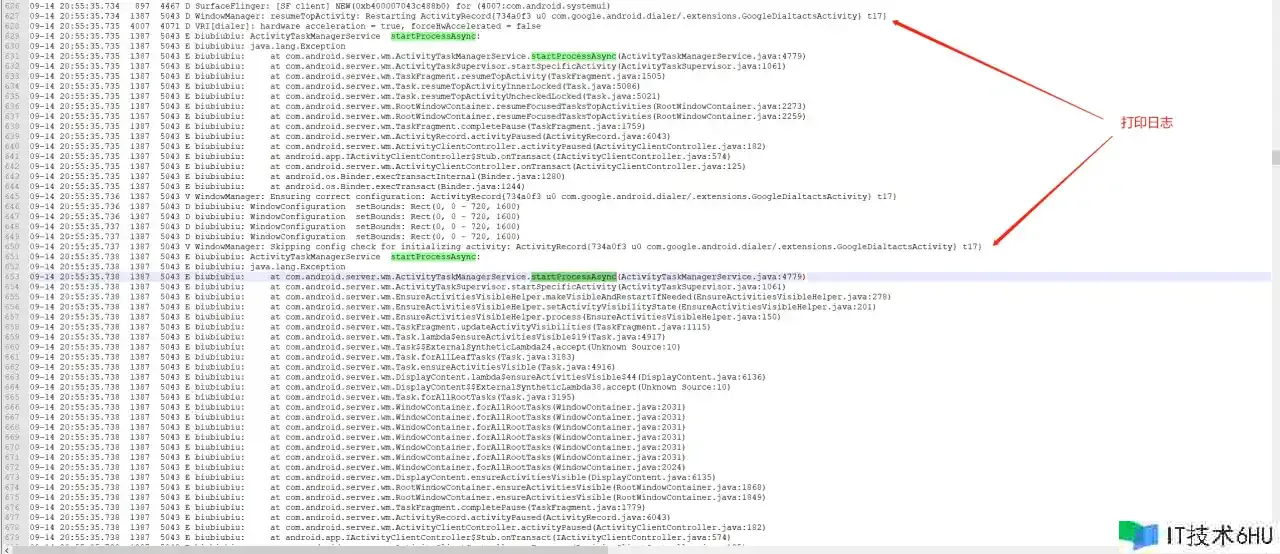
Task: Click highlighted startProcessAsync on line 653
Action: (573, 276)
